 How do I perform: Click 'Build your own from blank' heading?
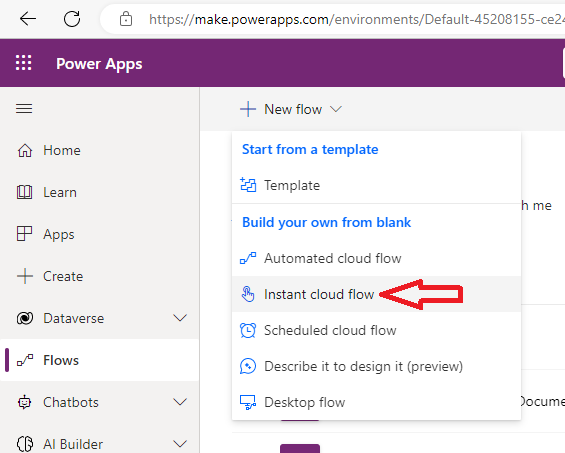point(326,223)
